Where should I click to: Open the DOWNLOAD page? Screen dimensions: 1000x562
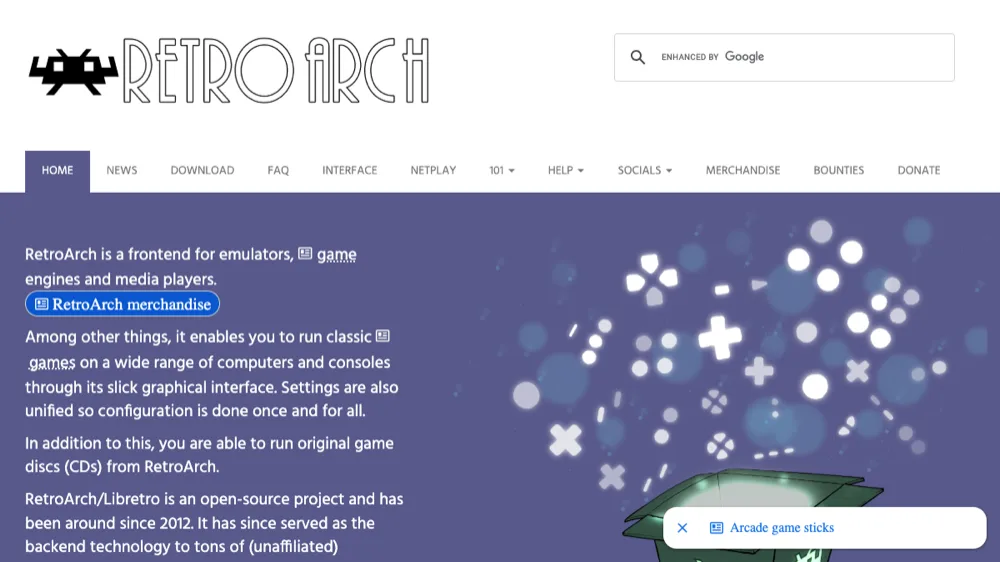(x=202, y=171)
